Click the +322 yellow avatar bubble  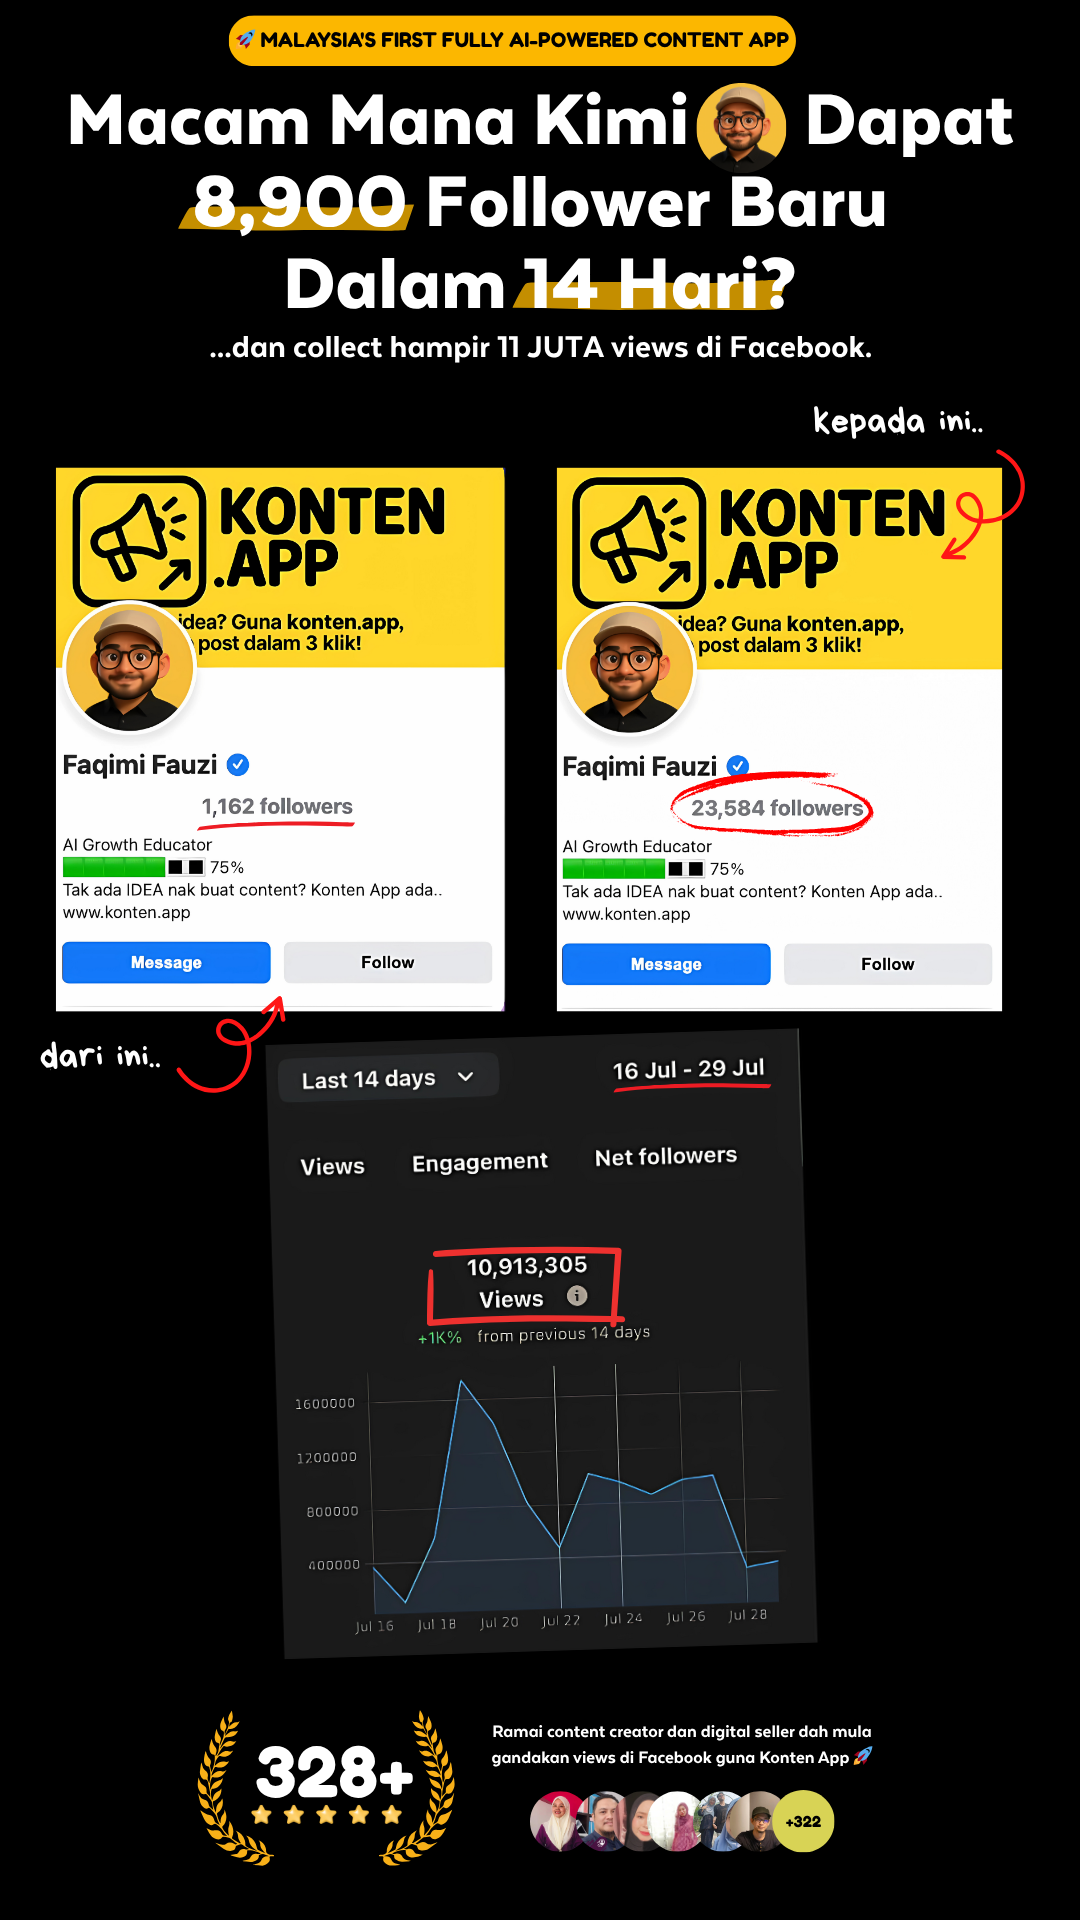(803, 1821)
